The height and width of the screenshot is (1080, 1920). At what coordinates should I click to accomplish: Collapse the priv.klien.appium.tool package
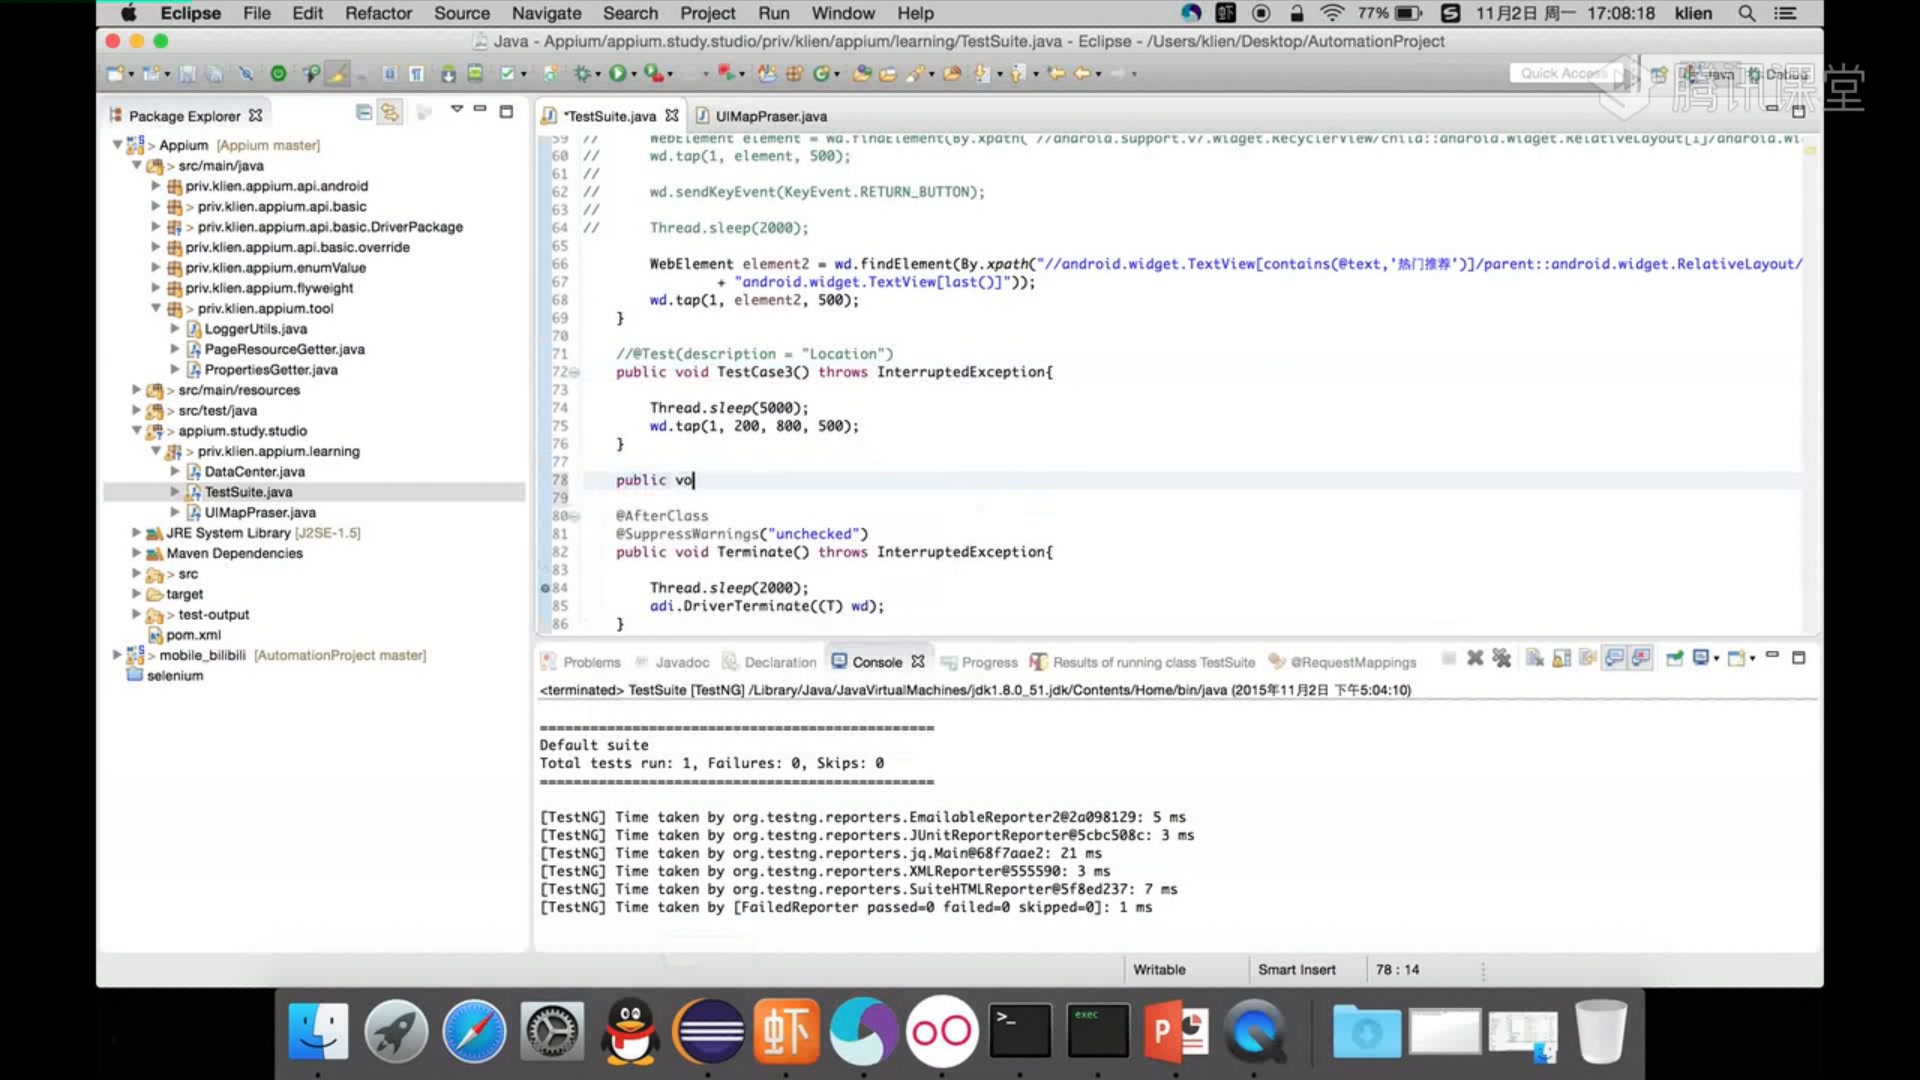pos(156,308)
